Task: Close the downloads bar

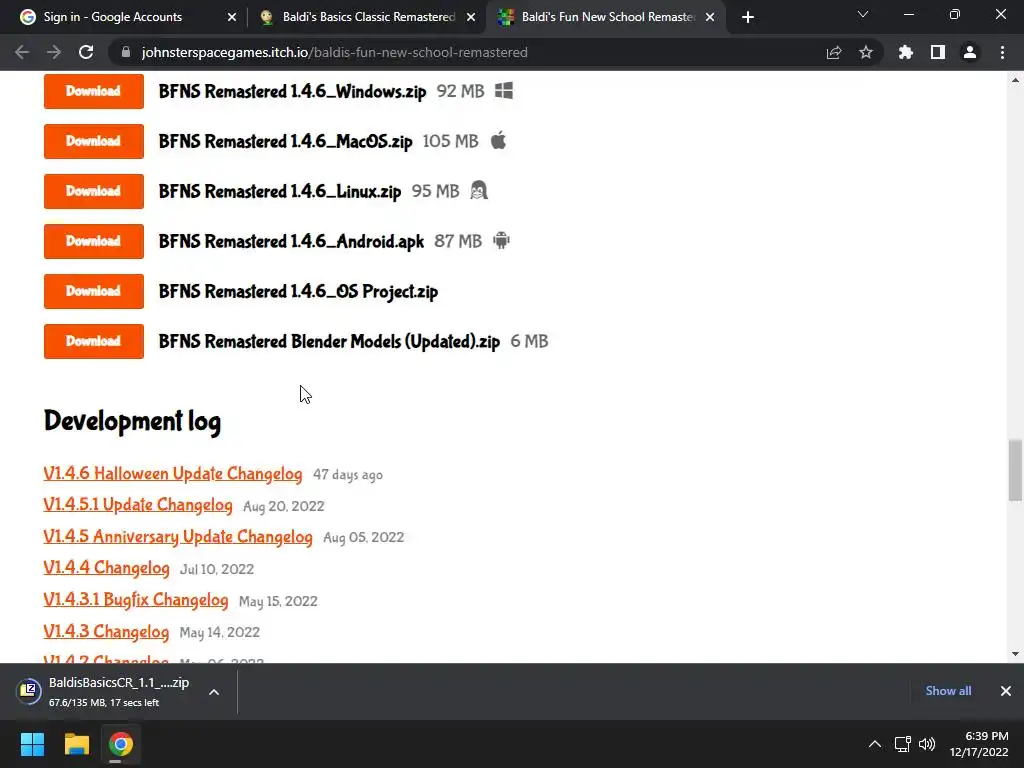Action: pyautogui.click(x=1006, y=691)
